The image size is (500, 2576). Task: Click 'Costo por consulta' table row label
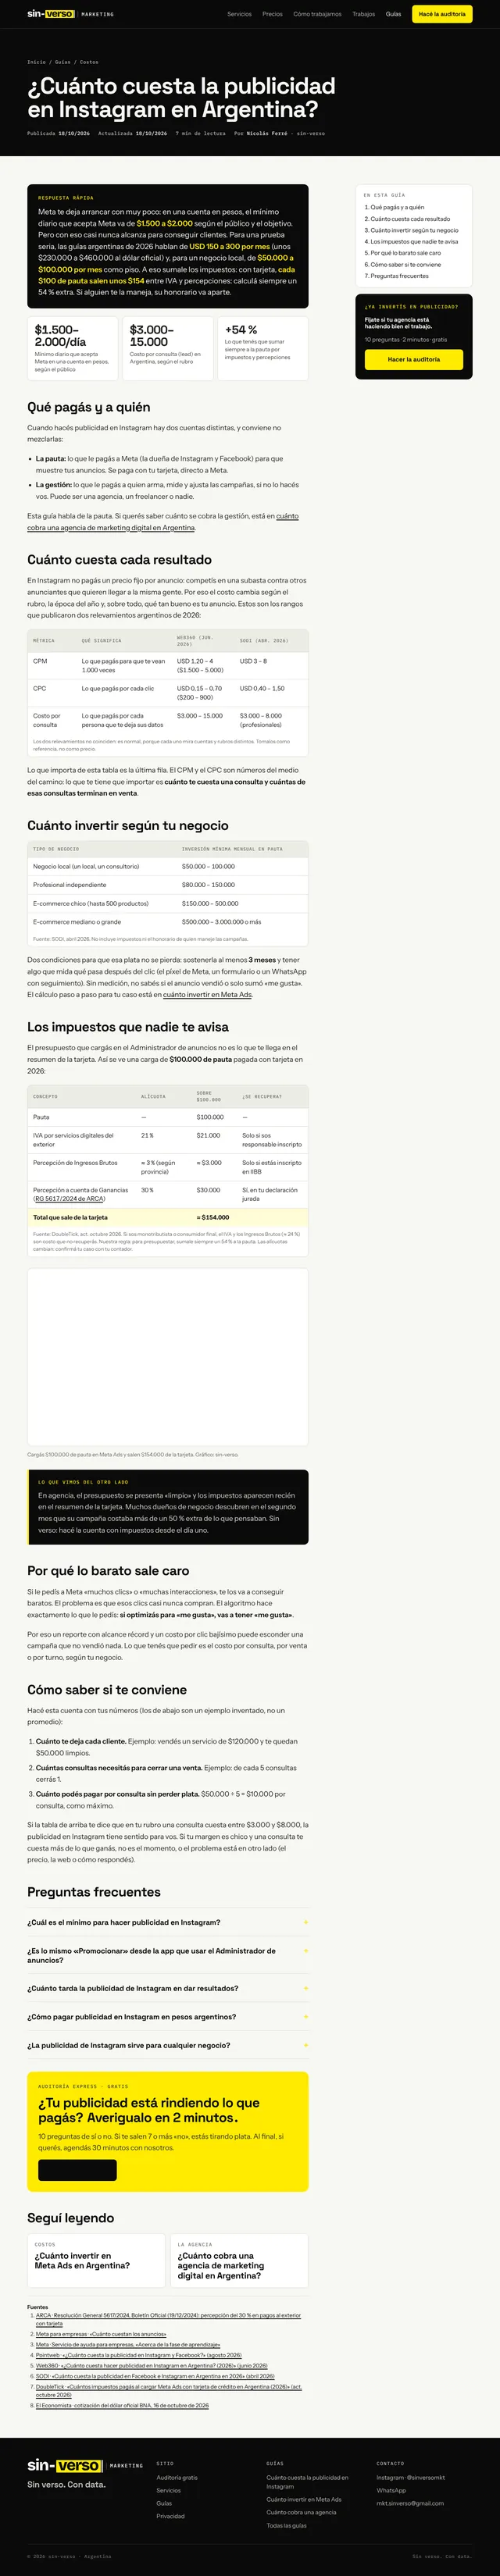(47, 720)
